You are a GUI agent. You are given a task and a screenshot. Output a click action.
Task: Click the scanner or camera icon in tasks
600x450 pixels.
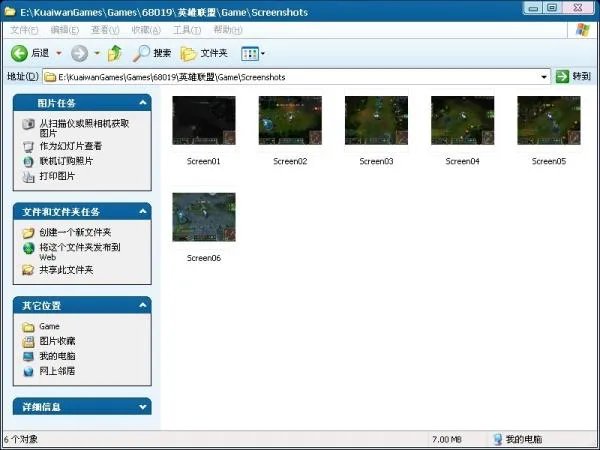tap(28, 124)
